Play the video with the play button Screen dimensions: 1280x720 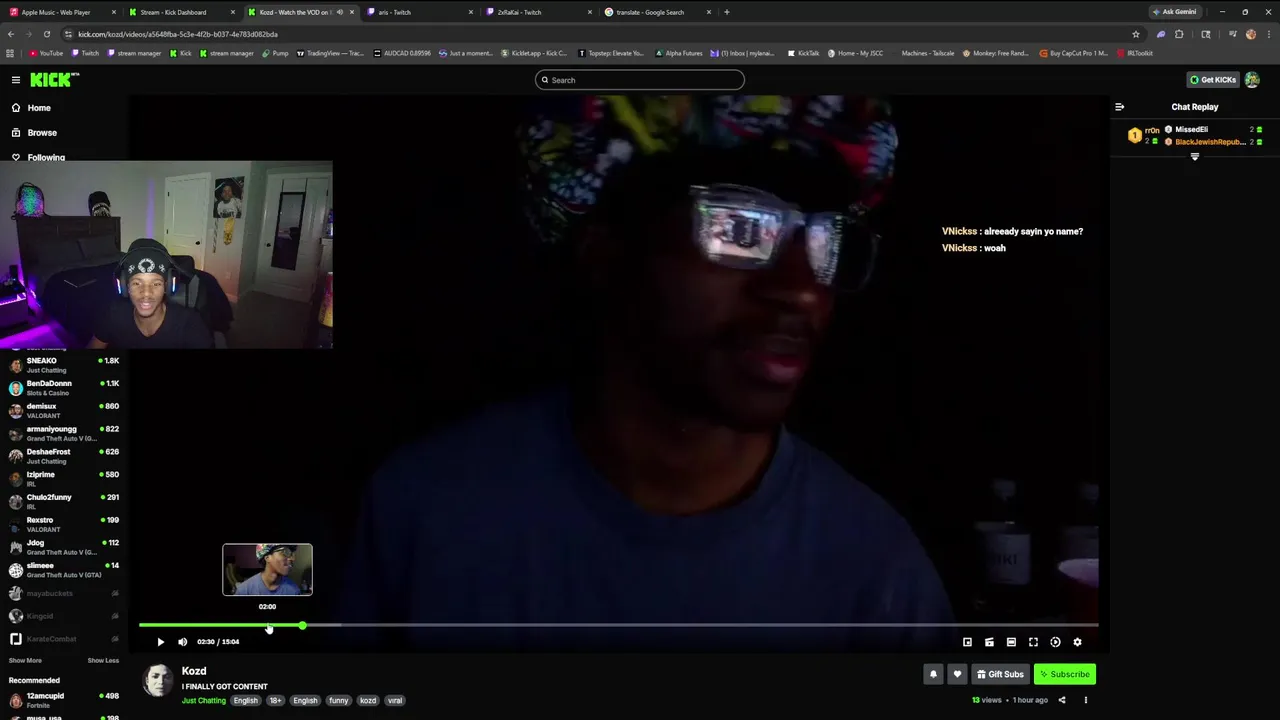pyautogui.click(x=160, y=642)
